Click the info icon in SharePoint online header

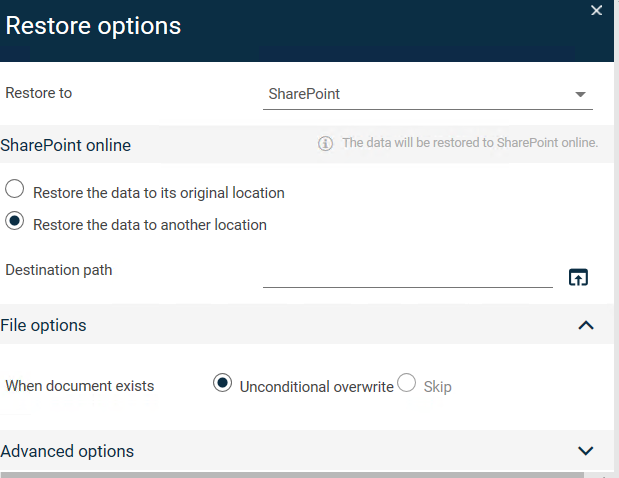pos(325,143)
